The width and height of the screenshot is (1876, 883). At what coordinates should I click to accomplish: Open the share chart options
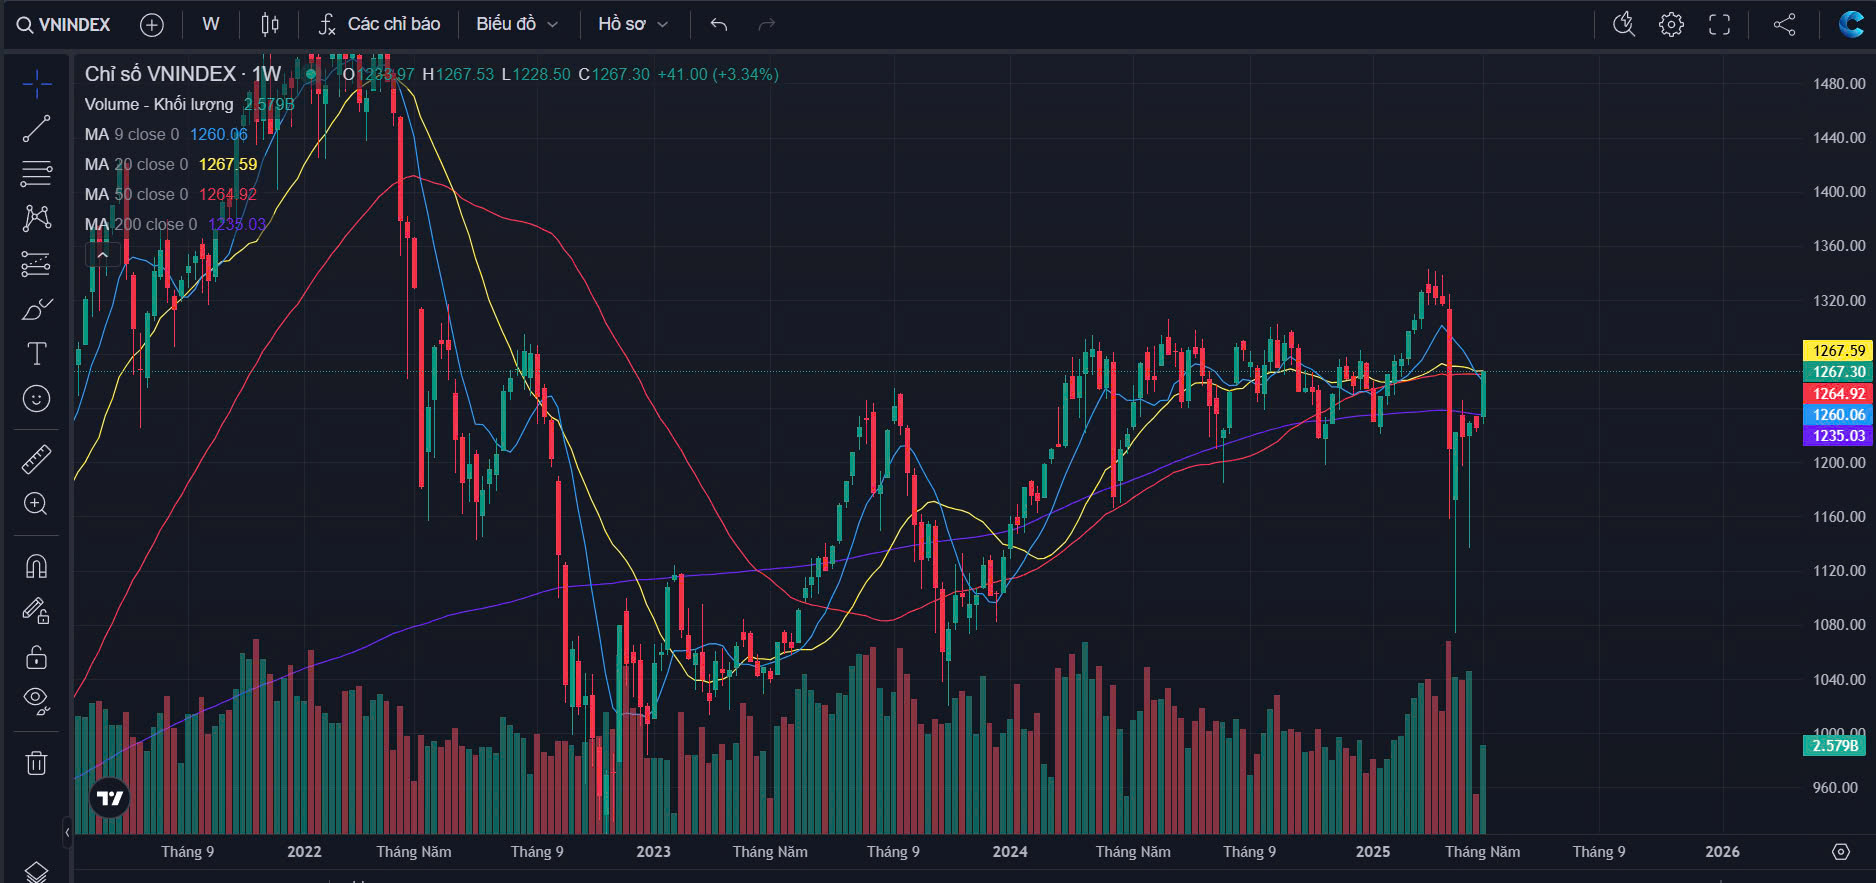point(1785,25)
